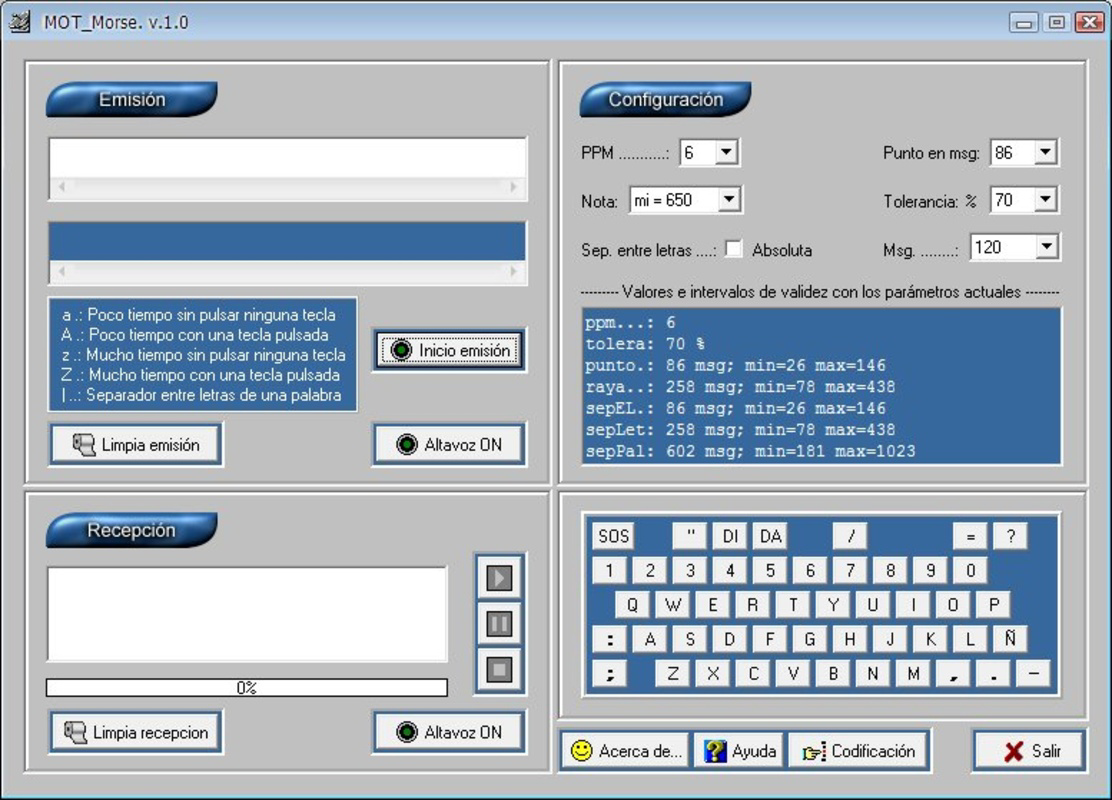
Task: Click the E letter key
Action: point(713,605)
